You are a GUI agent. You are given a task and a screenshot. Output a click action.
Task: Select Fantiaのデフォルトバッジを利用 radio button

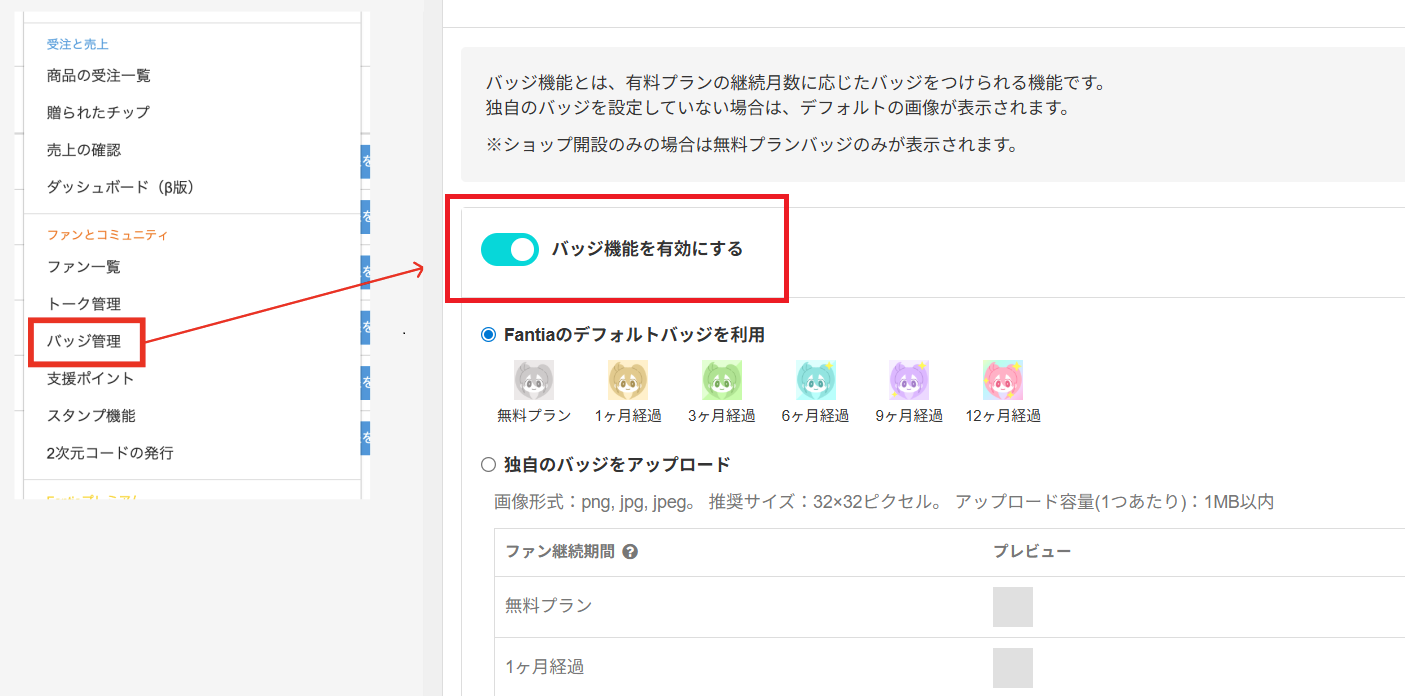489,335
